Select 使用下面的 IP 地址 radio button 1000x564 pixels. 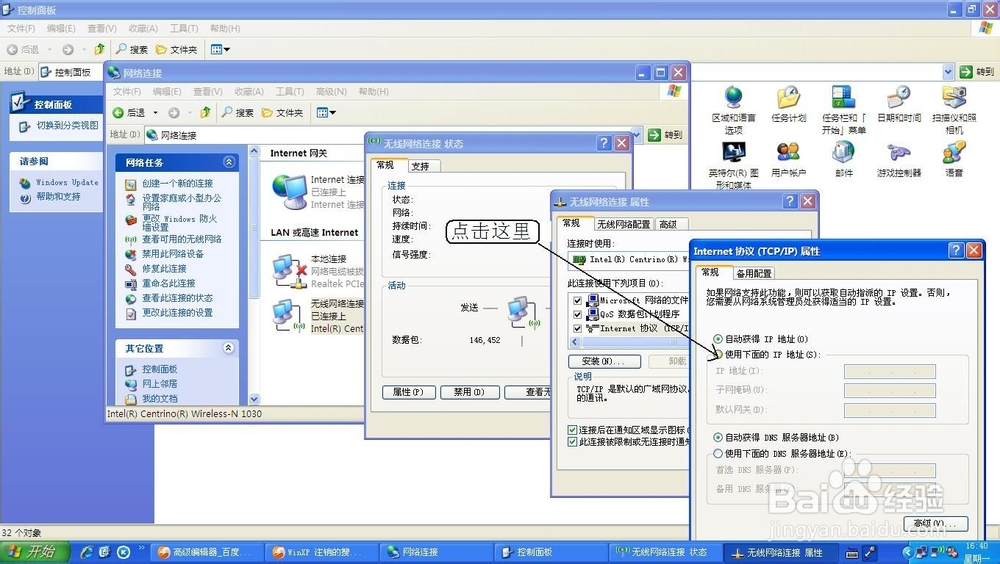tap(718, 354)
